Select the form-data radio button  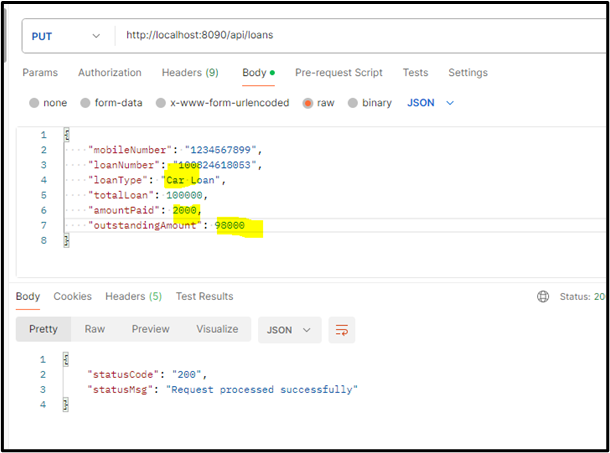pyautogui.click(x=86, y=103)
